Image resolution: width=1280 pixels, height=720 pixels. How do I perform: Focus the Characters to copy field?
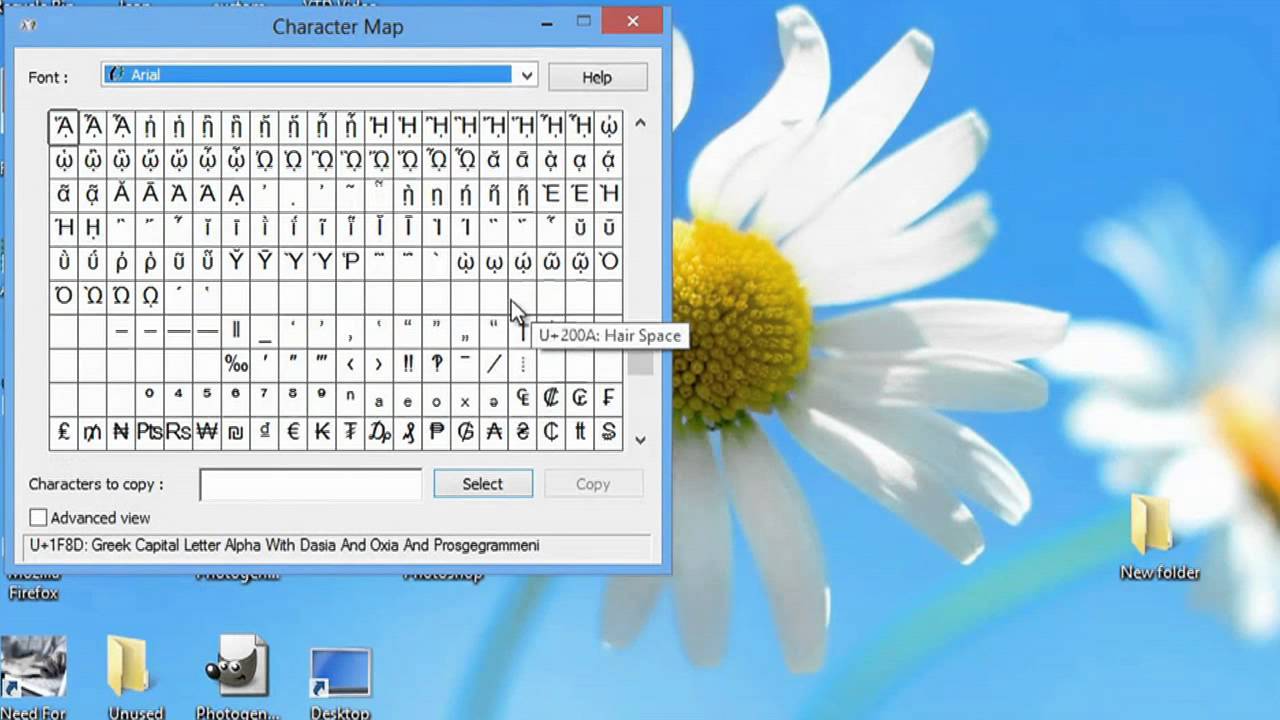coord(311,484)
